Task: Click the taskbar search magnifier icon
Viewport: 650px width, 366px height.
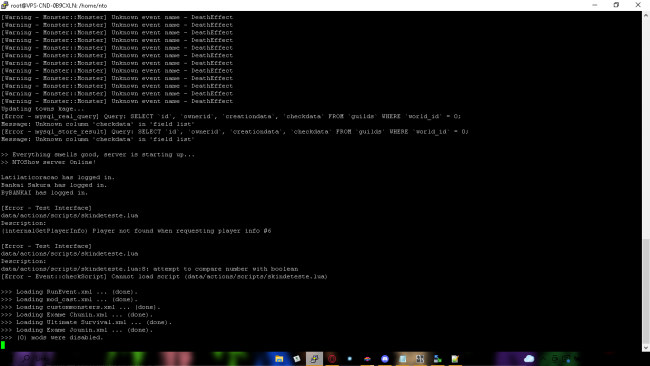Action: [x=26, y=359]
